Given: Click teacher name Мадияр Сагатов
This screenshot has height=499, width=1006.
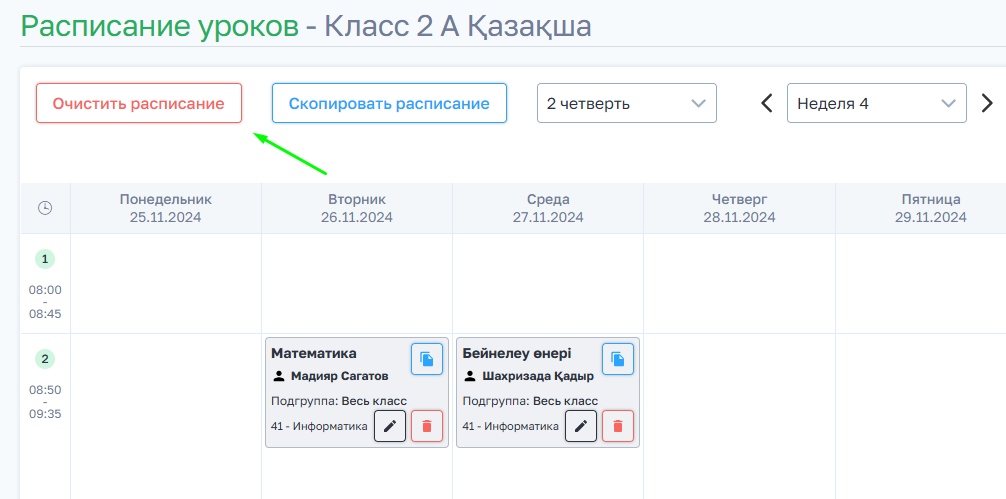Looking at the screenshot, I should tap(340, 376).
